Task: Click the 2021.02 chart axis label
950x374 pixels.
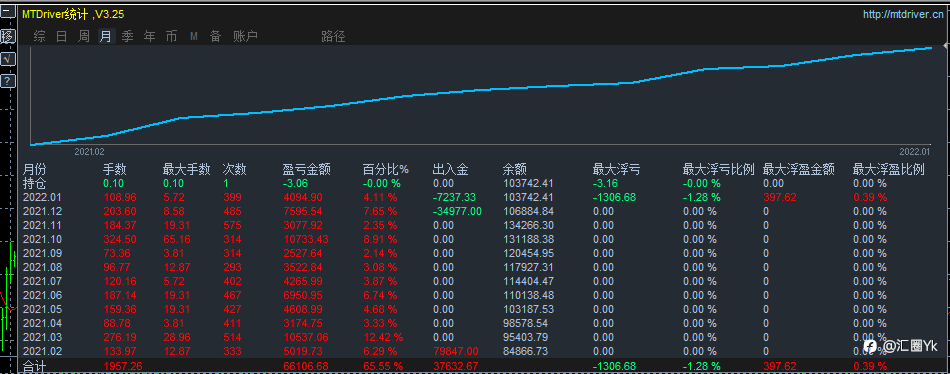Action: [90, 152]
